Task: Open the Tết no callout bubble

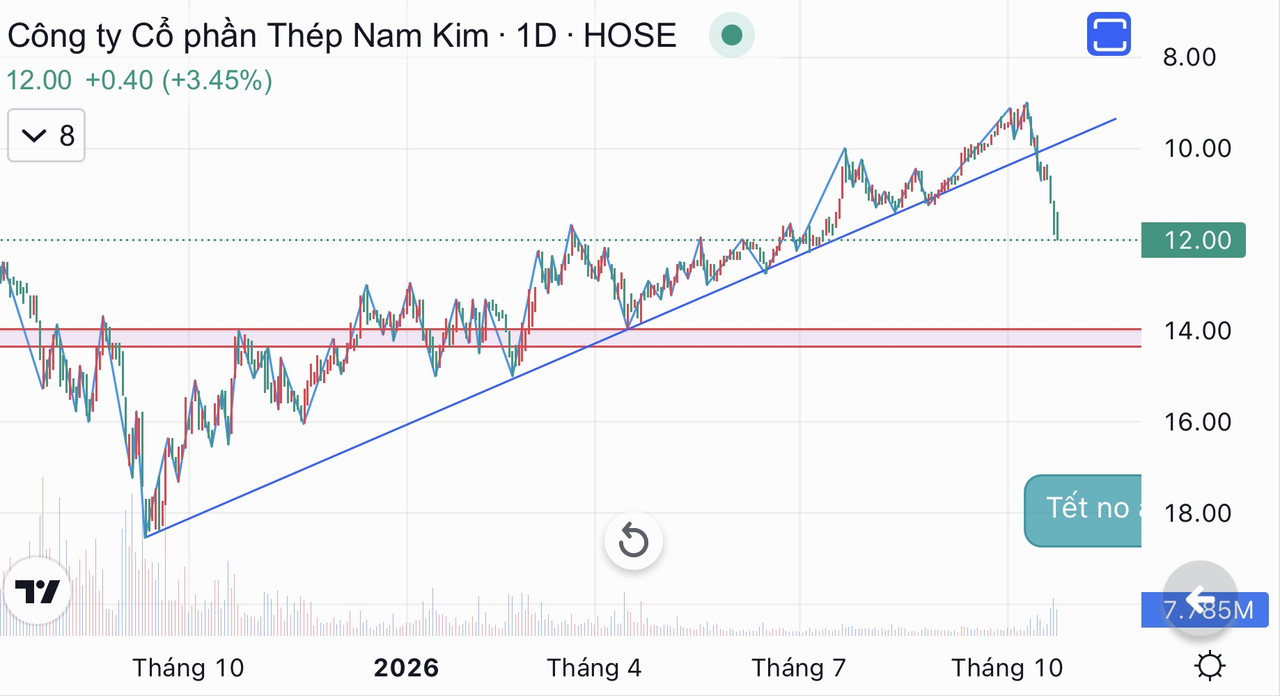Action: coord(1083,510)
